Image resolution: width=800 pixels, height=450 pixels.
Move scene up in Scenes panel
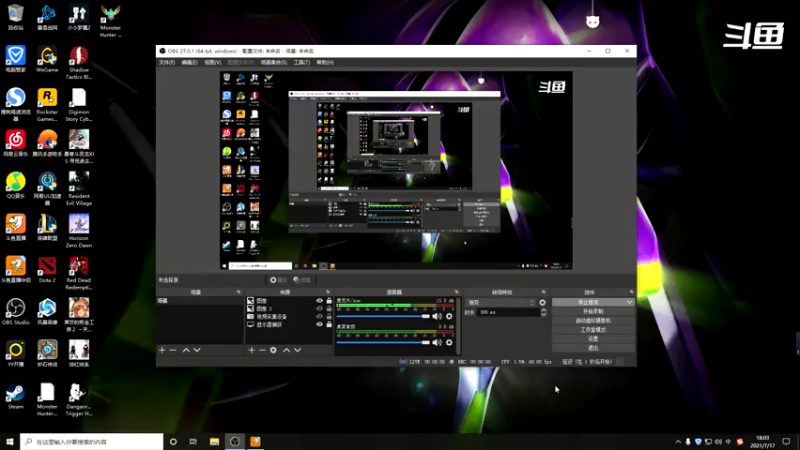(186, 350)
